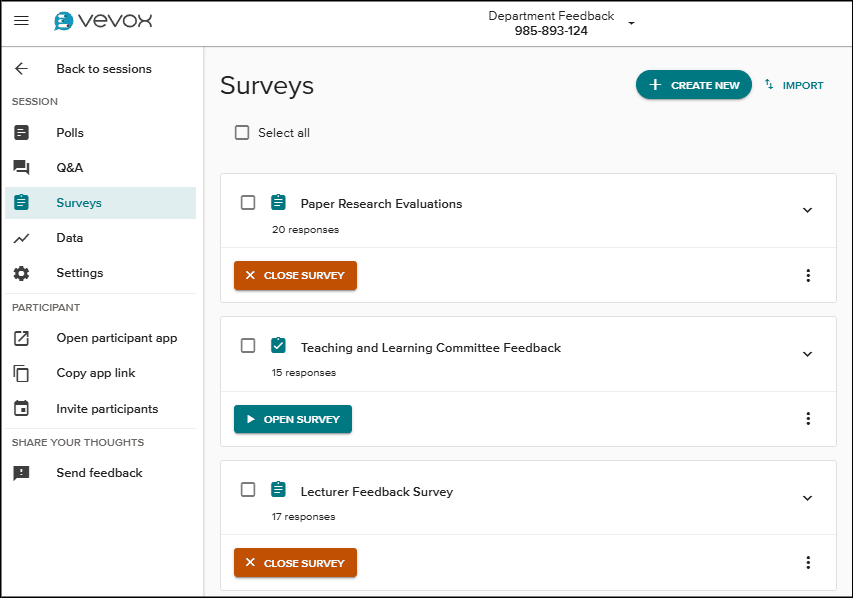Copy app link via duplicate icon
The image size is (853, 598).
pyautogui.click(x=21, y=372)
